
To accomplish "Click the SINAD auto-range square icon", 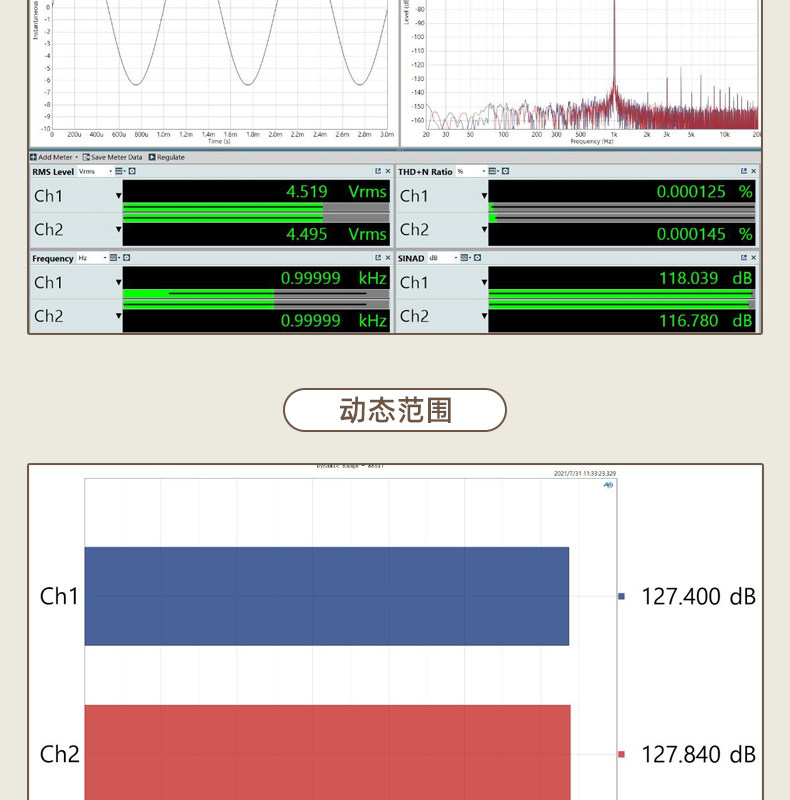I will (477, 258).
